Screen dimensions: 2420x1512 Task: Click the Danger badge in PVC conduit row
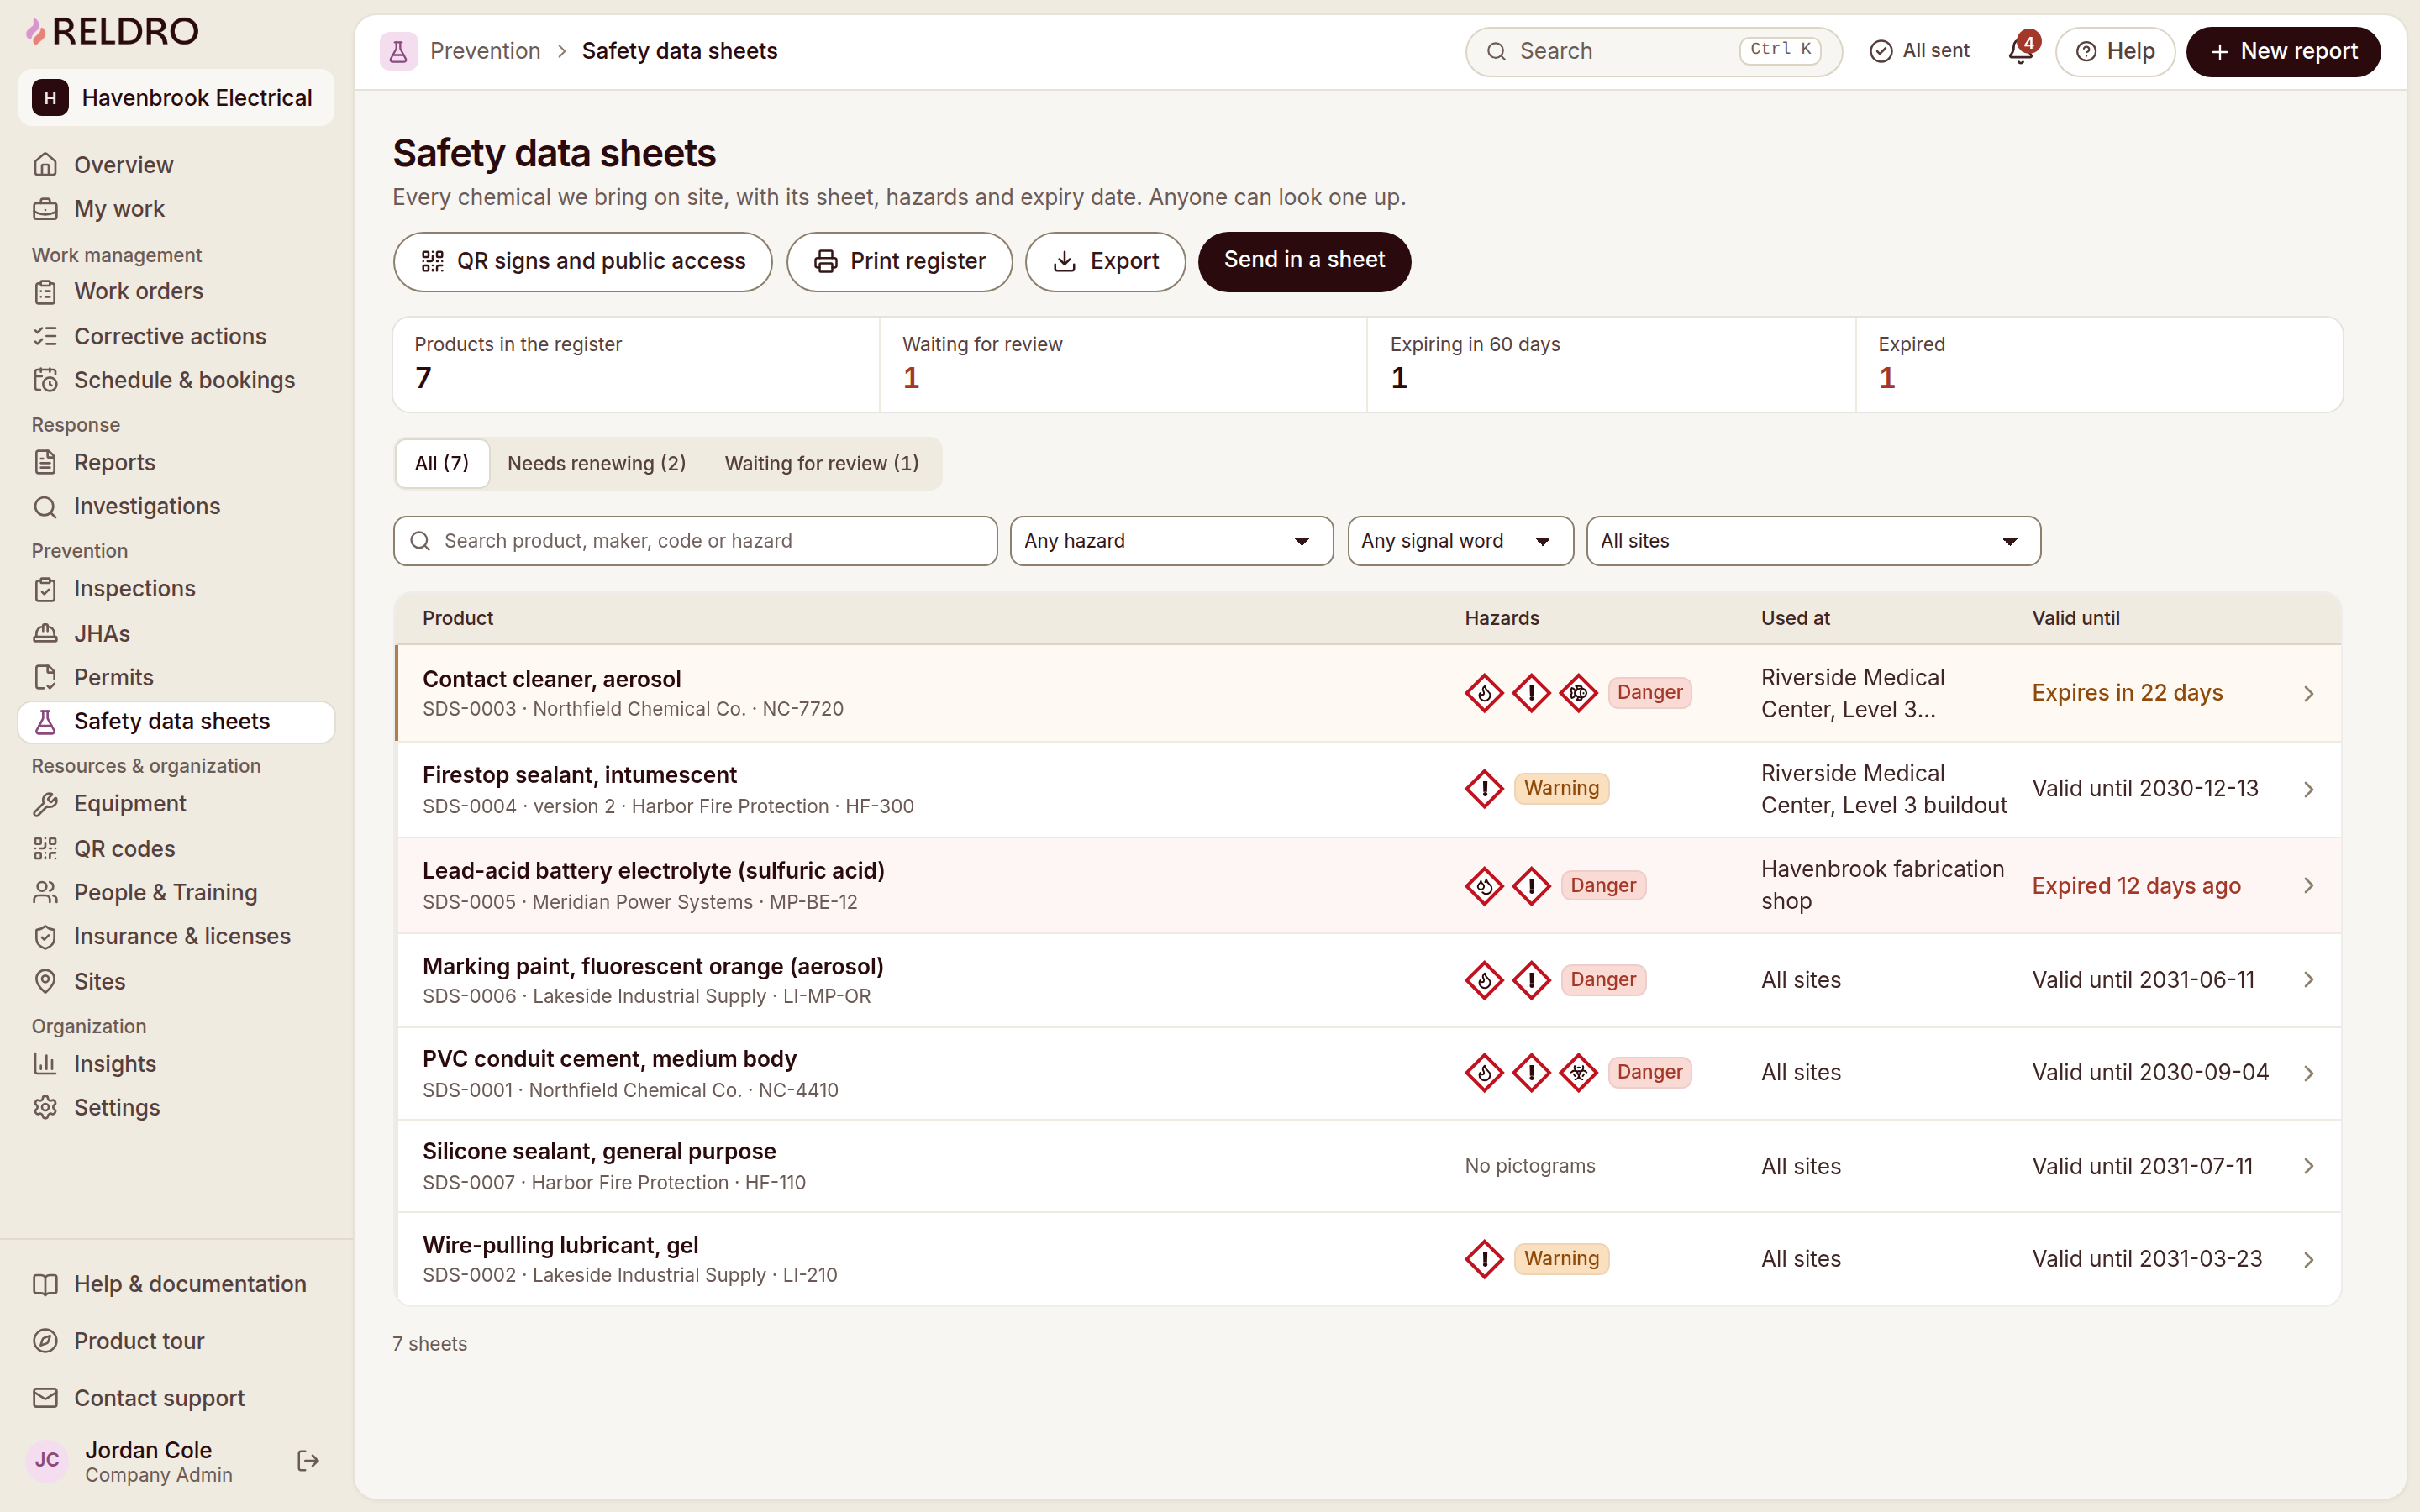1649,1073
